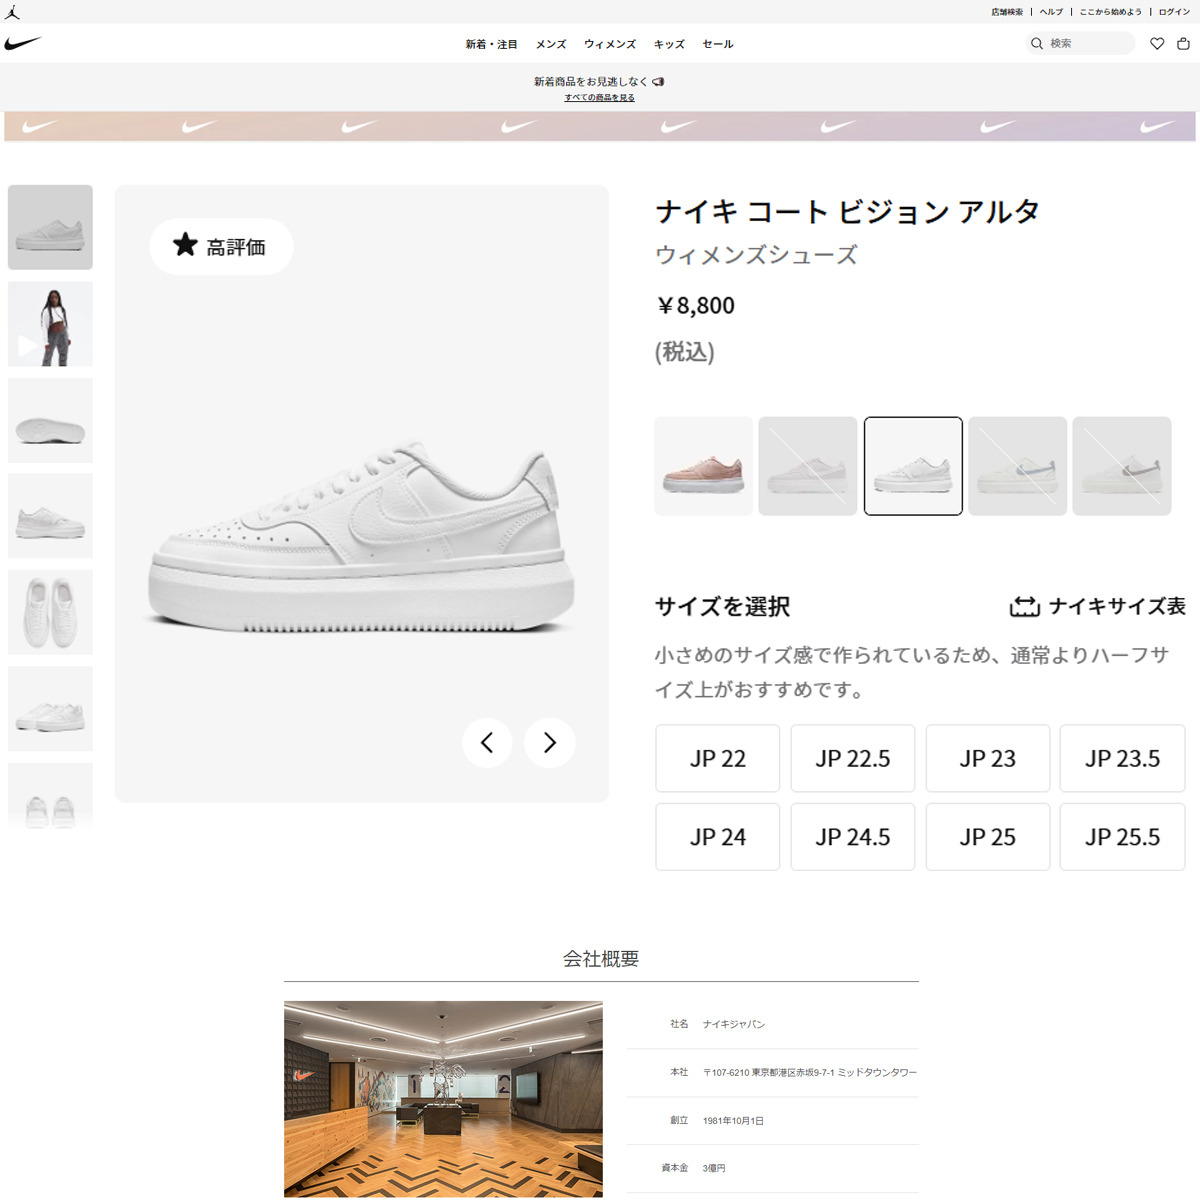Image resolution: width=1200 pixels, height=1200 pixels.
Task: Select size JP 23.5
Action: (1123, 758)
